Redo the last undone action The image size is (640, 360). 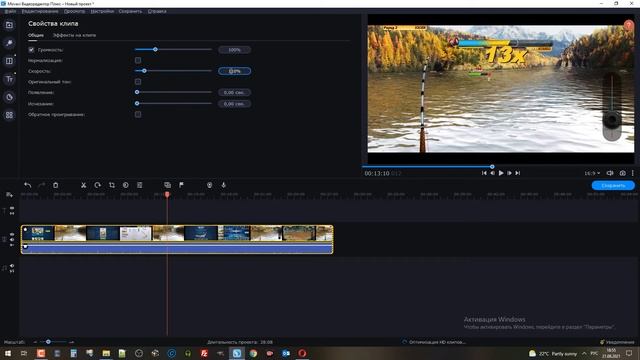pos(41,185)
